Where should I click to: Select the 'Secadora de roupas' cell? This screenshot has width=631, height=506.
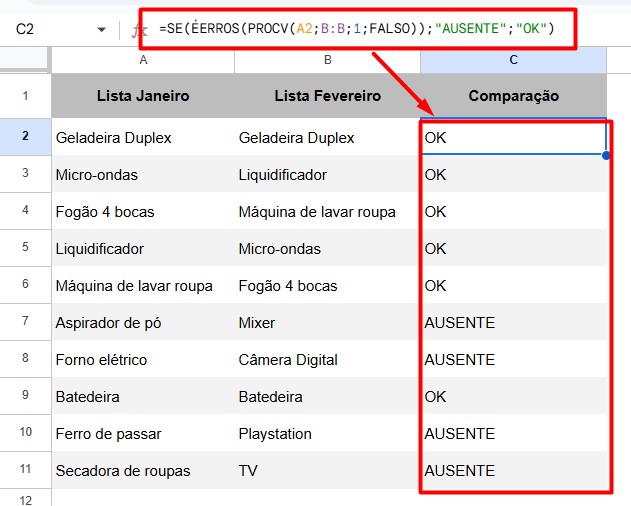[143, 471]
